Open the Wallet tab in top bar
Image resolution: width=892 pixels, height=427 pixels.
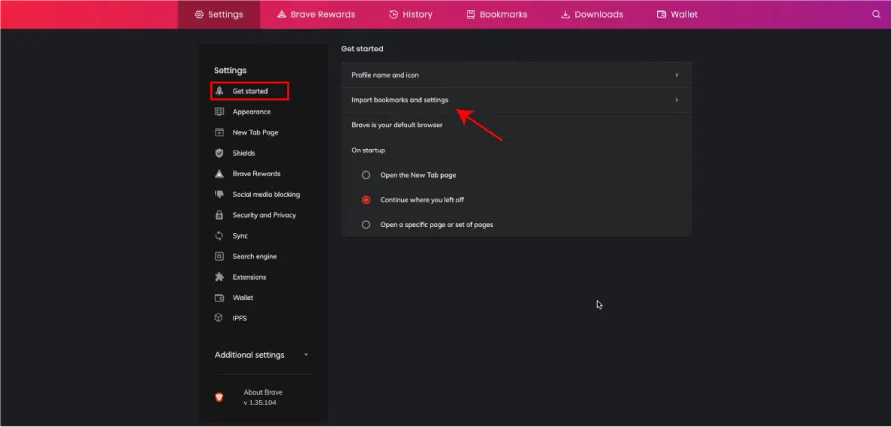pos(677,15)
